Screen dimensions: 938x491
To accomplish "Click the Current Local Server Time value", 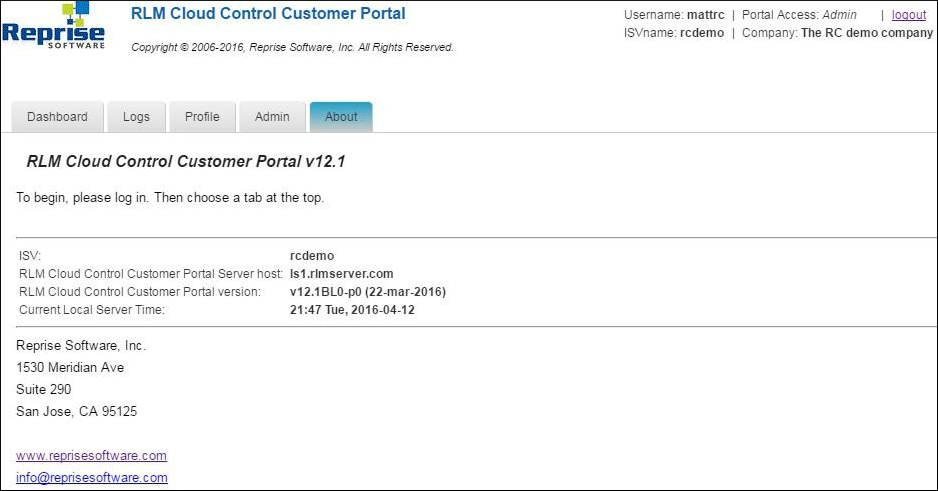I will point(351,310).
